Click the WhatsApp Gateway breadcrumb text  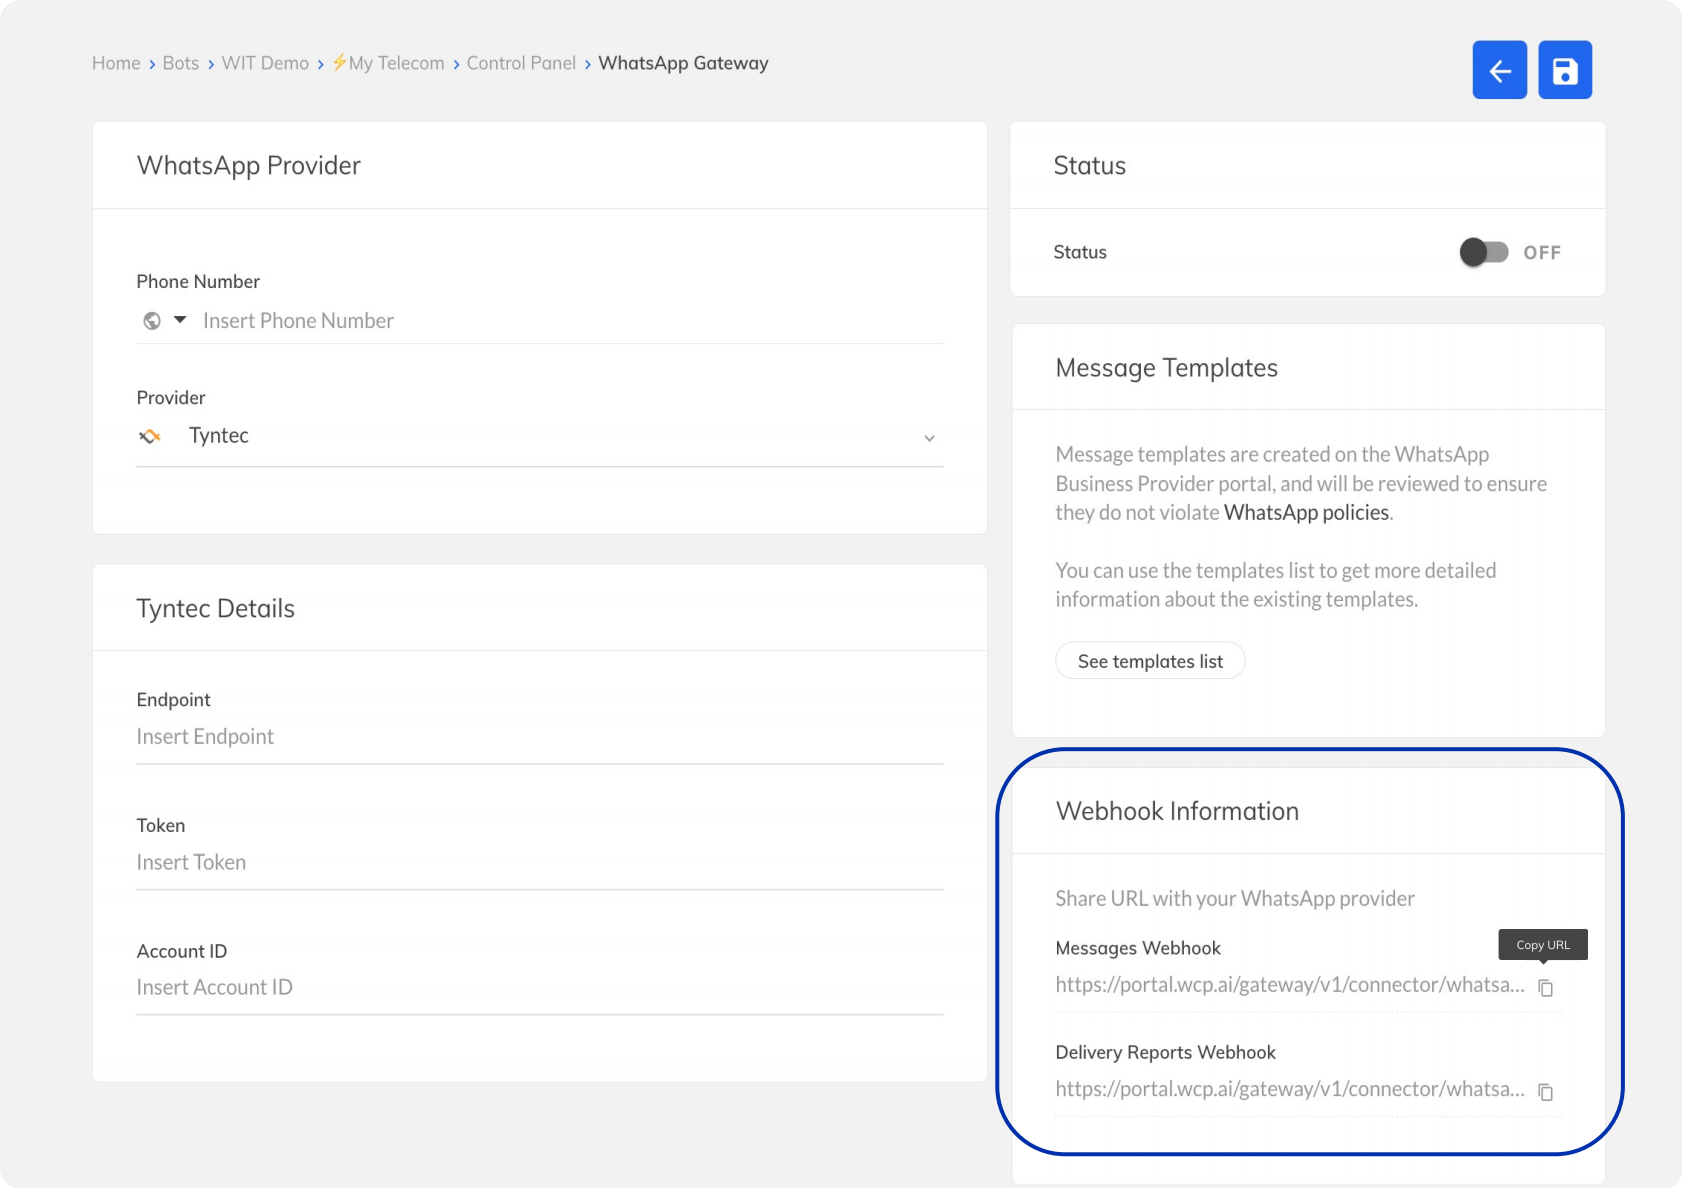point(683,63)
